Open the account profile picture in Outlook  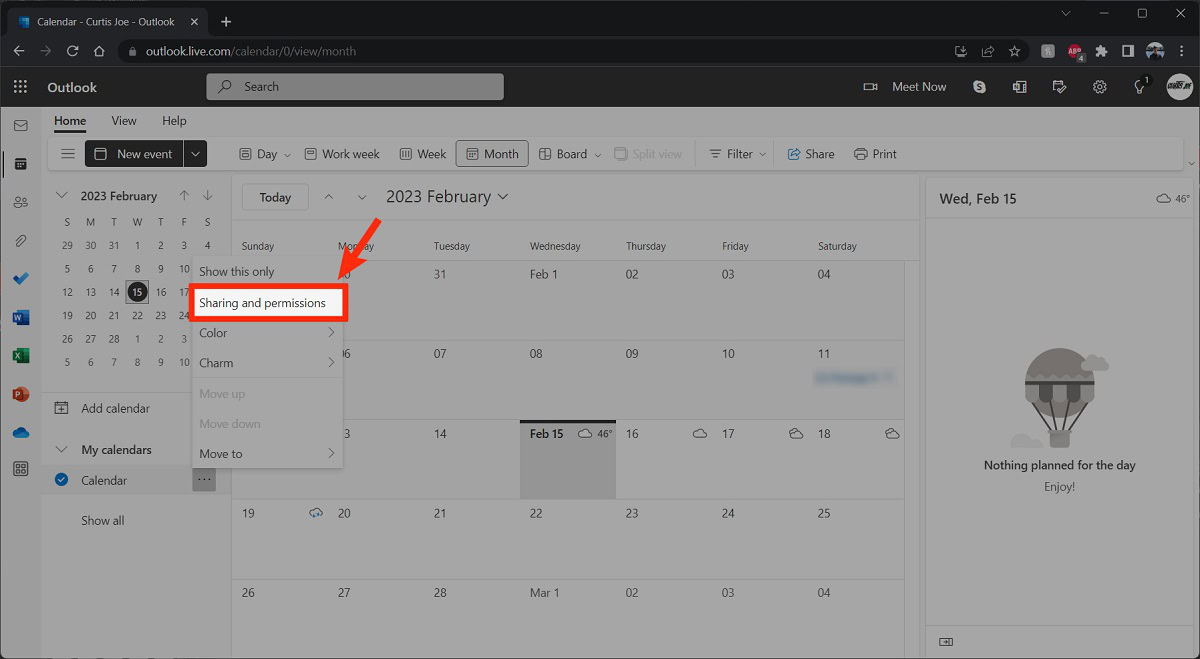pos(1179,87)
